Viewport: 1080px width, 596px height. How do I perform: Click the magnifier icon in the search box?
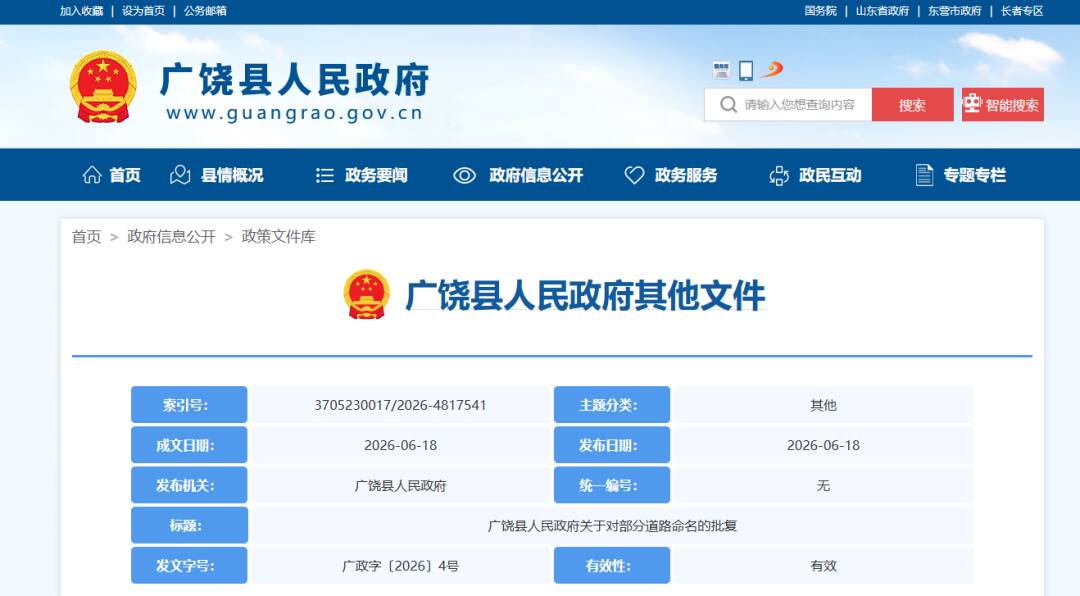click(x=728, y=105)
